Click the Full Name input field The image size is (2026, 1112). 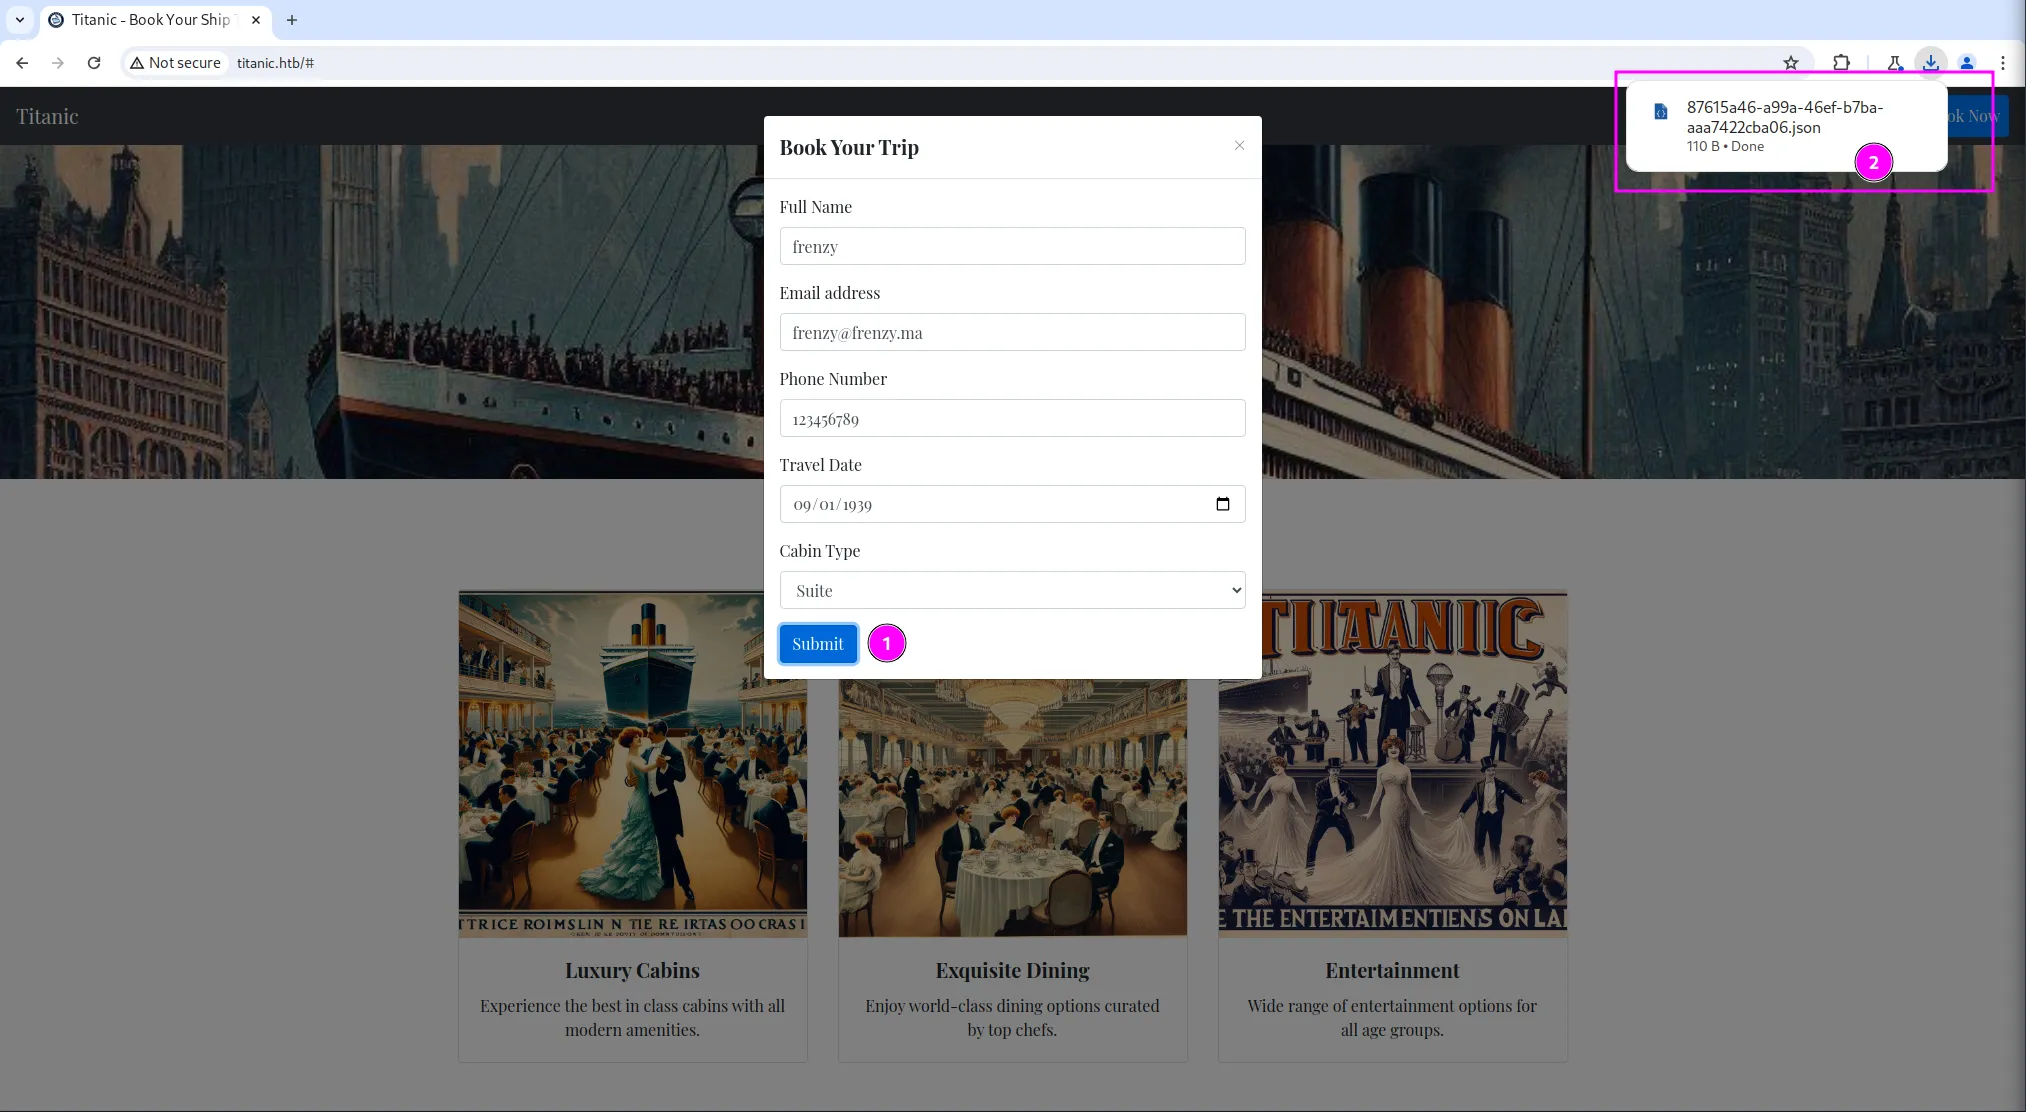[1012, 246]
